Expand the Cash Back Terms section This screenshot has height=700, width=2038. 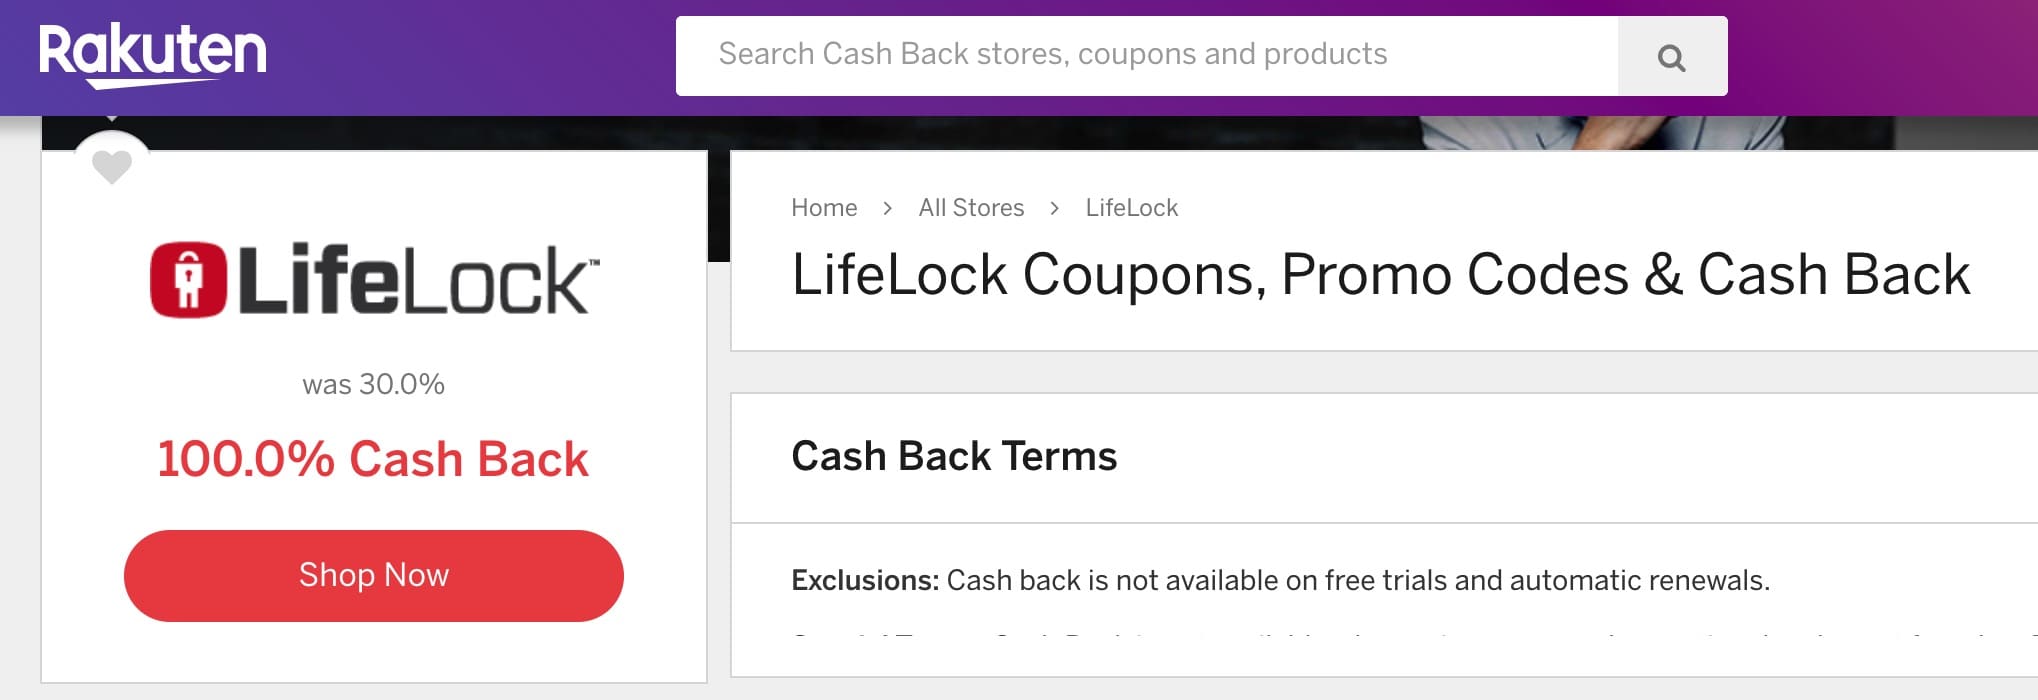point(954,457)
